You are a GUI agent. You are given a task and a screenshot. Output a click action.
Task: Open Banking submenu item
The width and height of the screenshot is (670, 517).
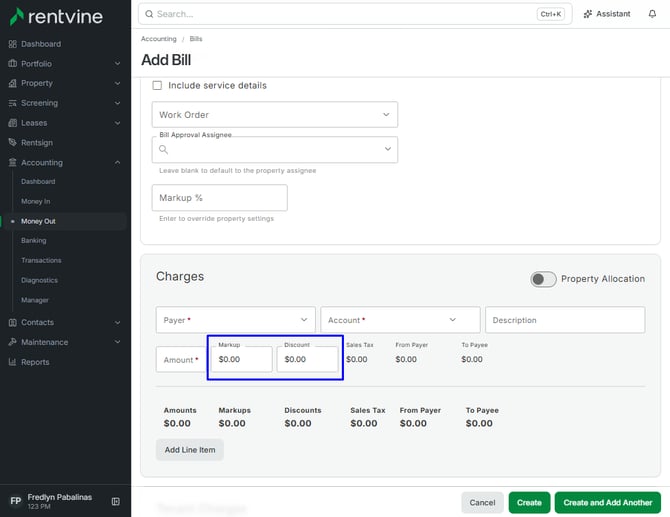click(34, 241)
